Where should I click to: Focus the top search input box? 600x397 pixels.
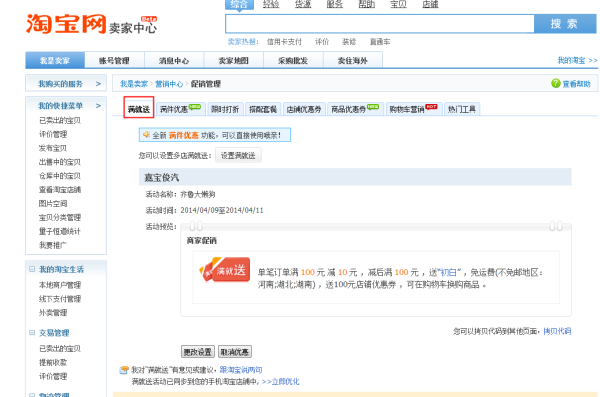tap(380, 24)
